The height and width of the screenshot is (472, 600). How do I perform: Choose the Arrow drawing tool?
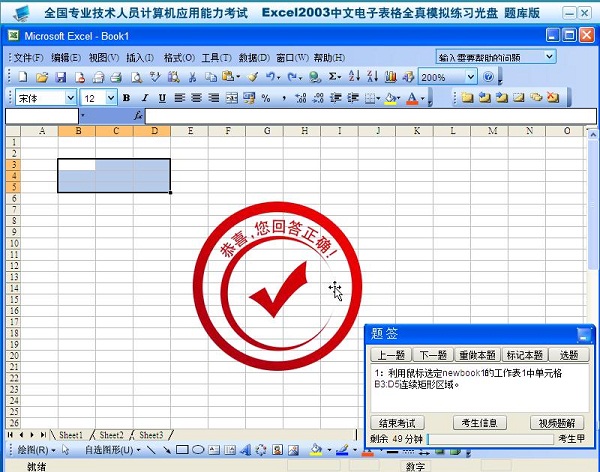click(x=167, y=450)
